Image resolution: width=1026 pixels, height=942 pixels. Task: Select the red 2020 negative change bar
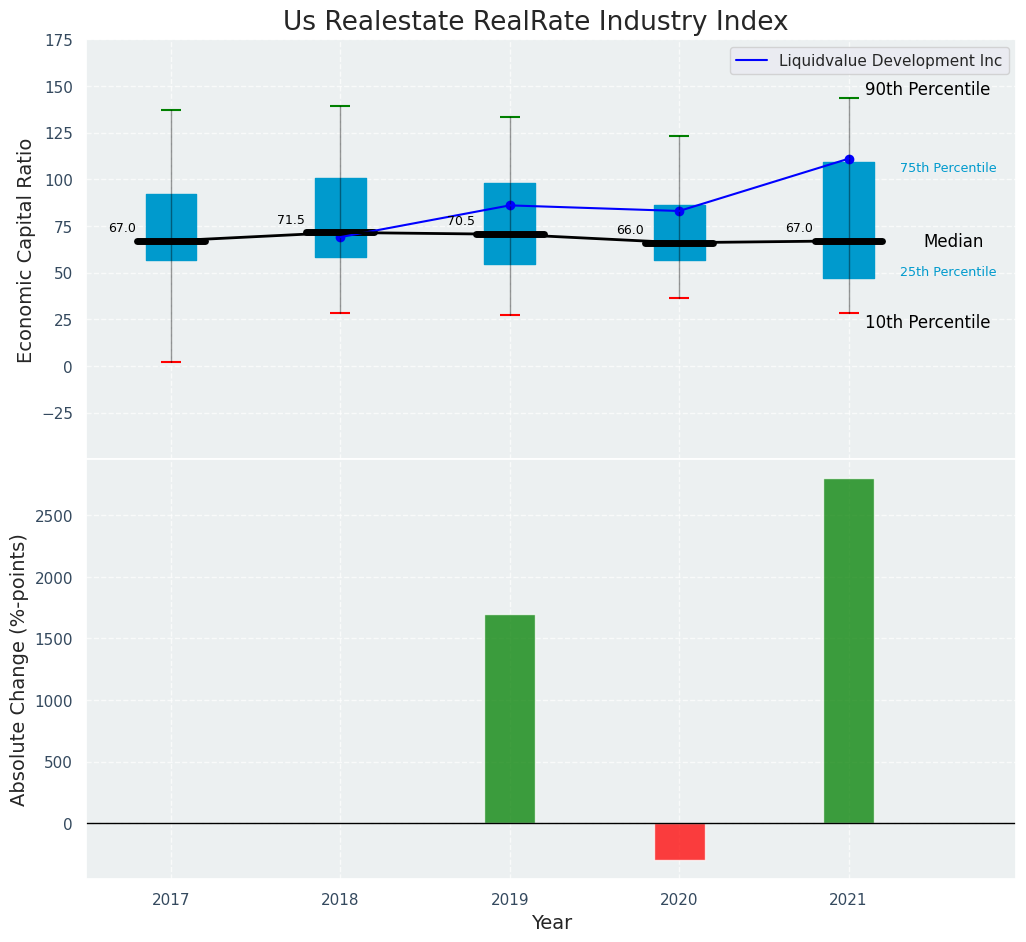click(680, 841)
